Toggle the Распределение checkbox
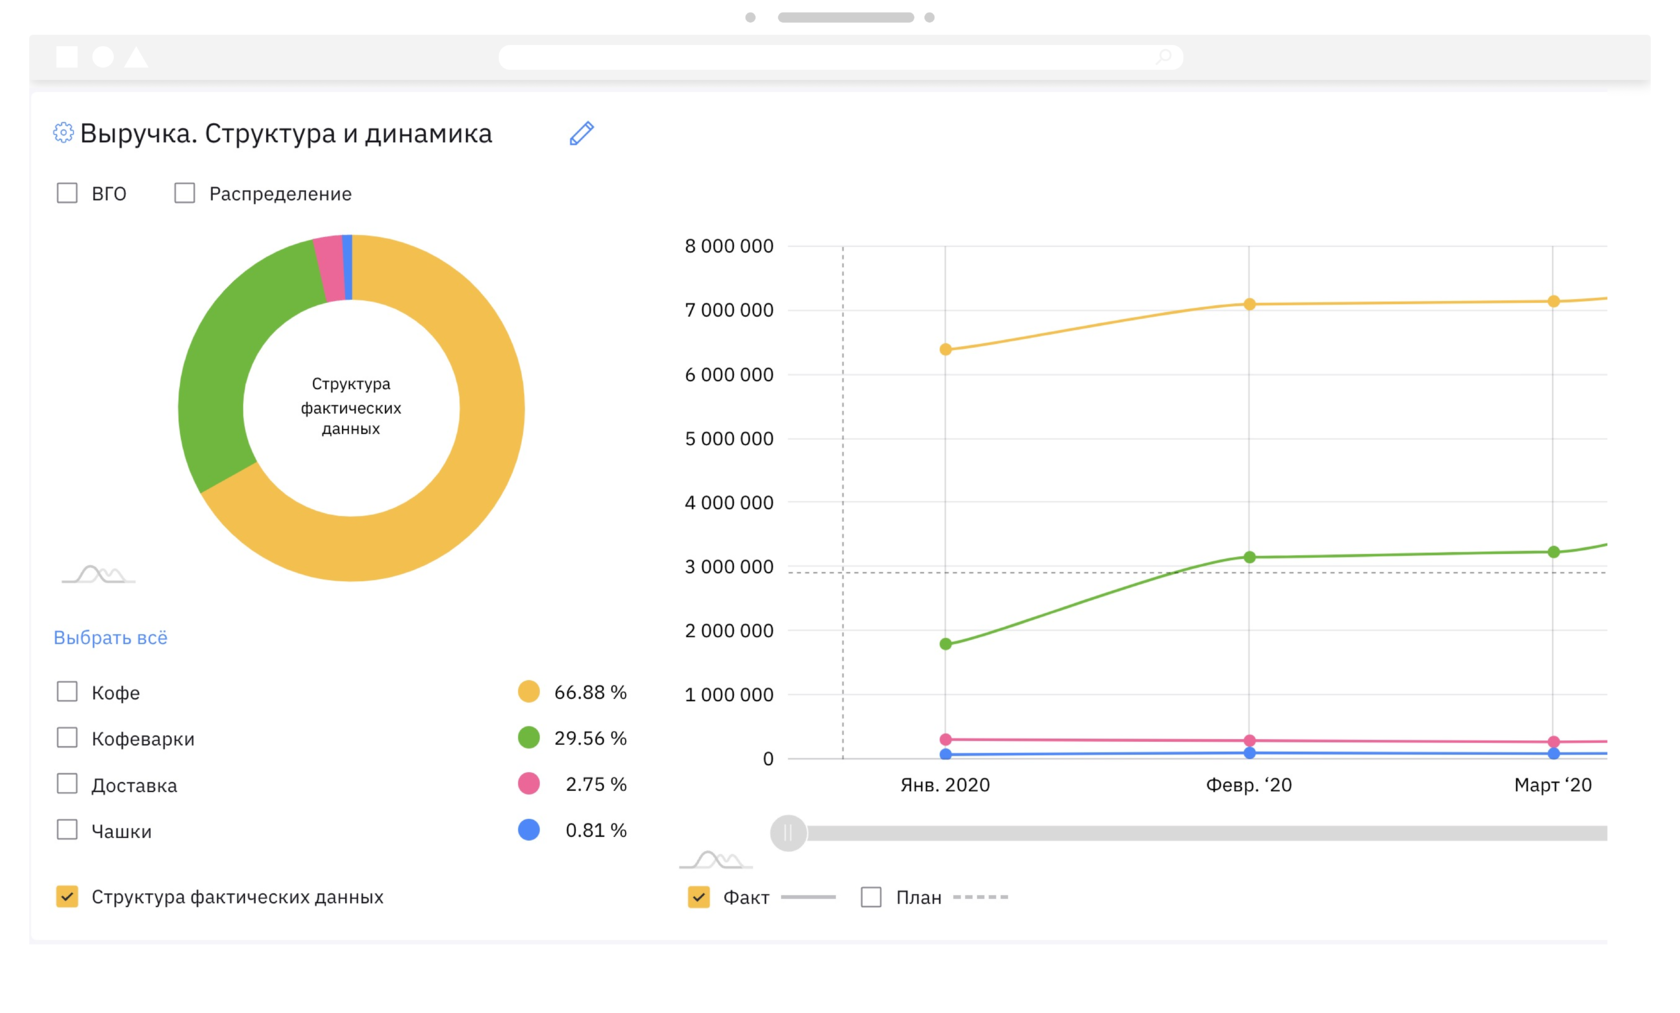Viewport: 1680px width, 1013px height. point(185,193)
